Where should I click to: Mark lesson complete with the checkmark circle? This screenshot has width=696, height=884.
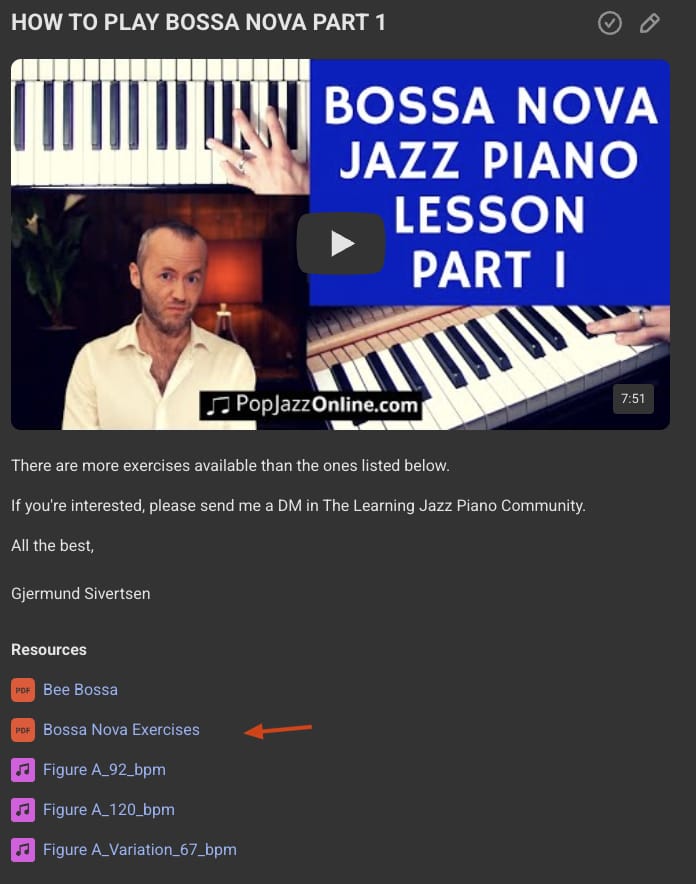[609, 23]
